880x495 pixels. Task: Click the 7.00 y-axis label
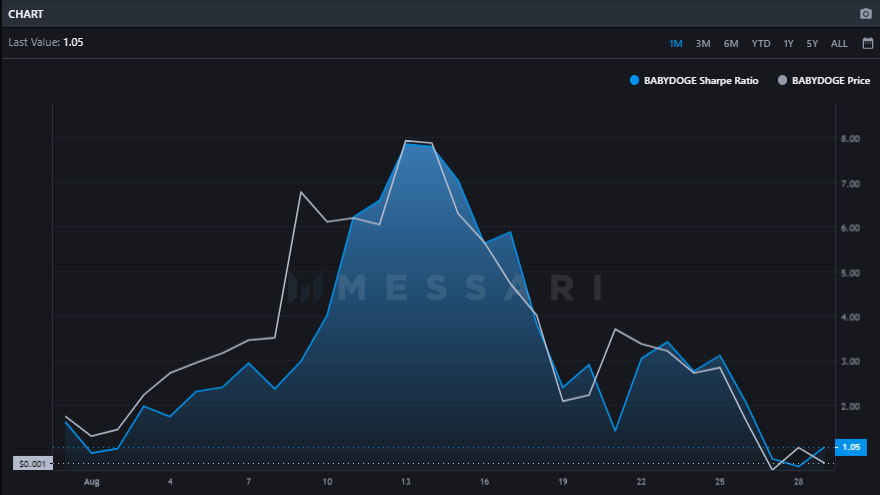pyautogui.click(x=850, y=184)
